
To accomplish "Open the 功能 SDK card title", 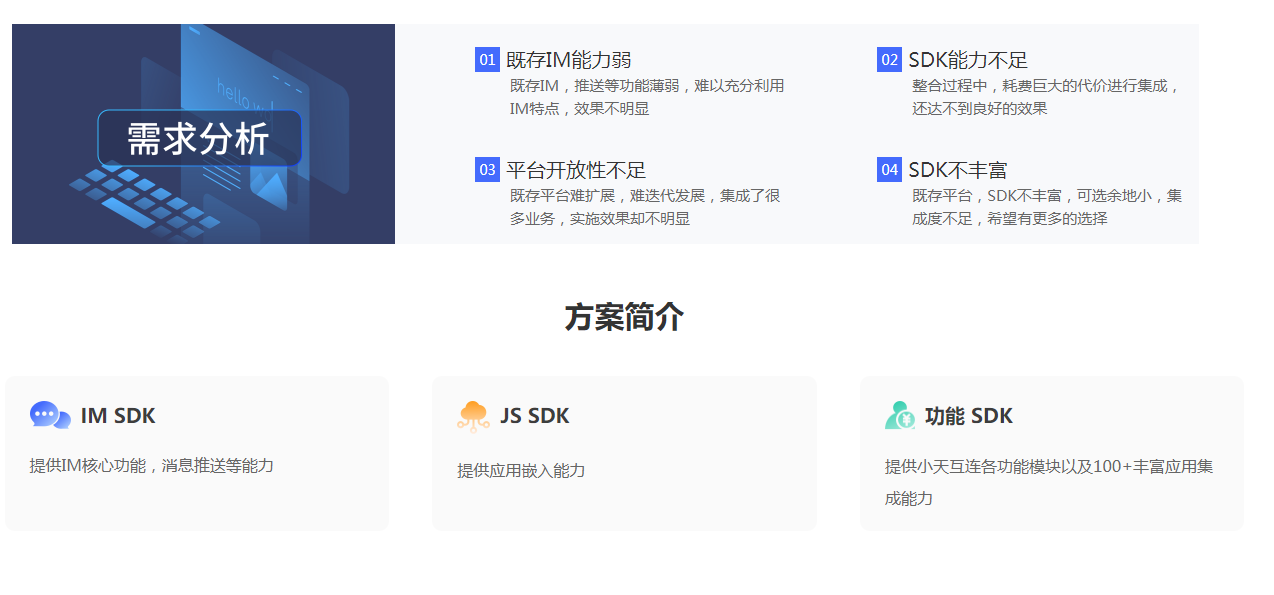I will point(969,416).
